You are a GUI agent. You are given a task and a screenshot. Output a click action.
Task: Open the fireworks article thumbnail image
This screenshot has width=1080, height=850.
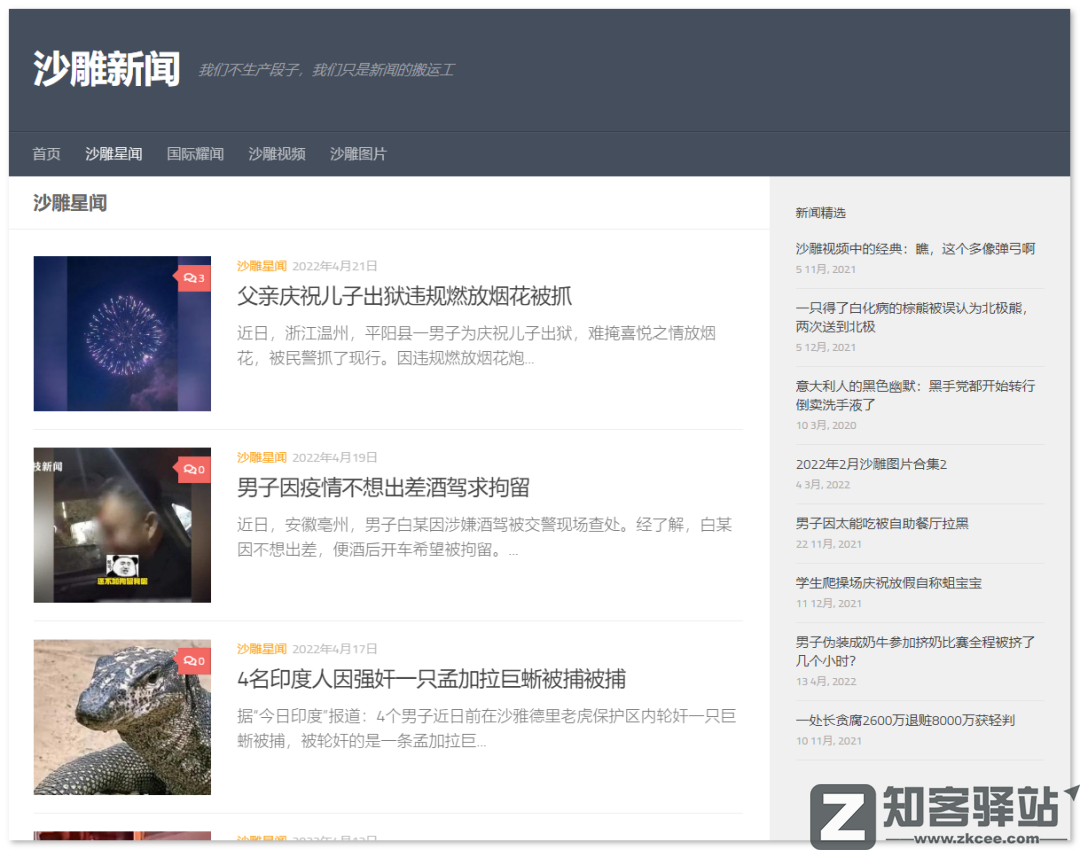122,333
